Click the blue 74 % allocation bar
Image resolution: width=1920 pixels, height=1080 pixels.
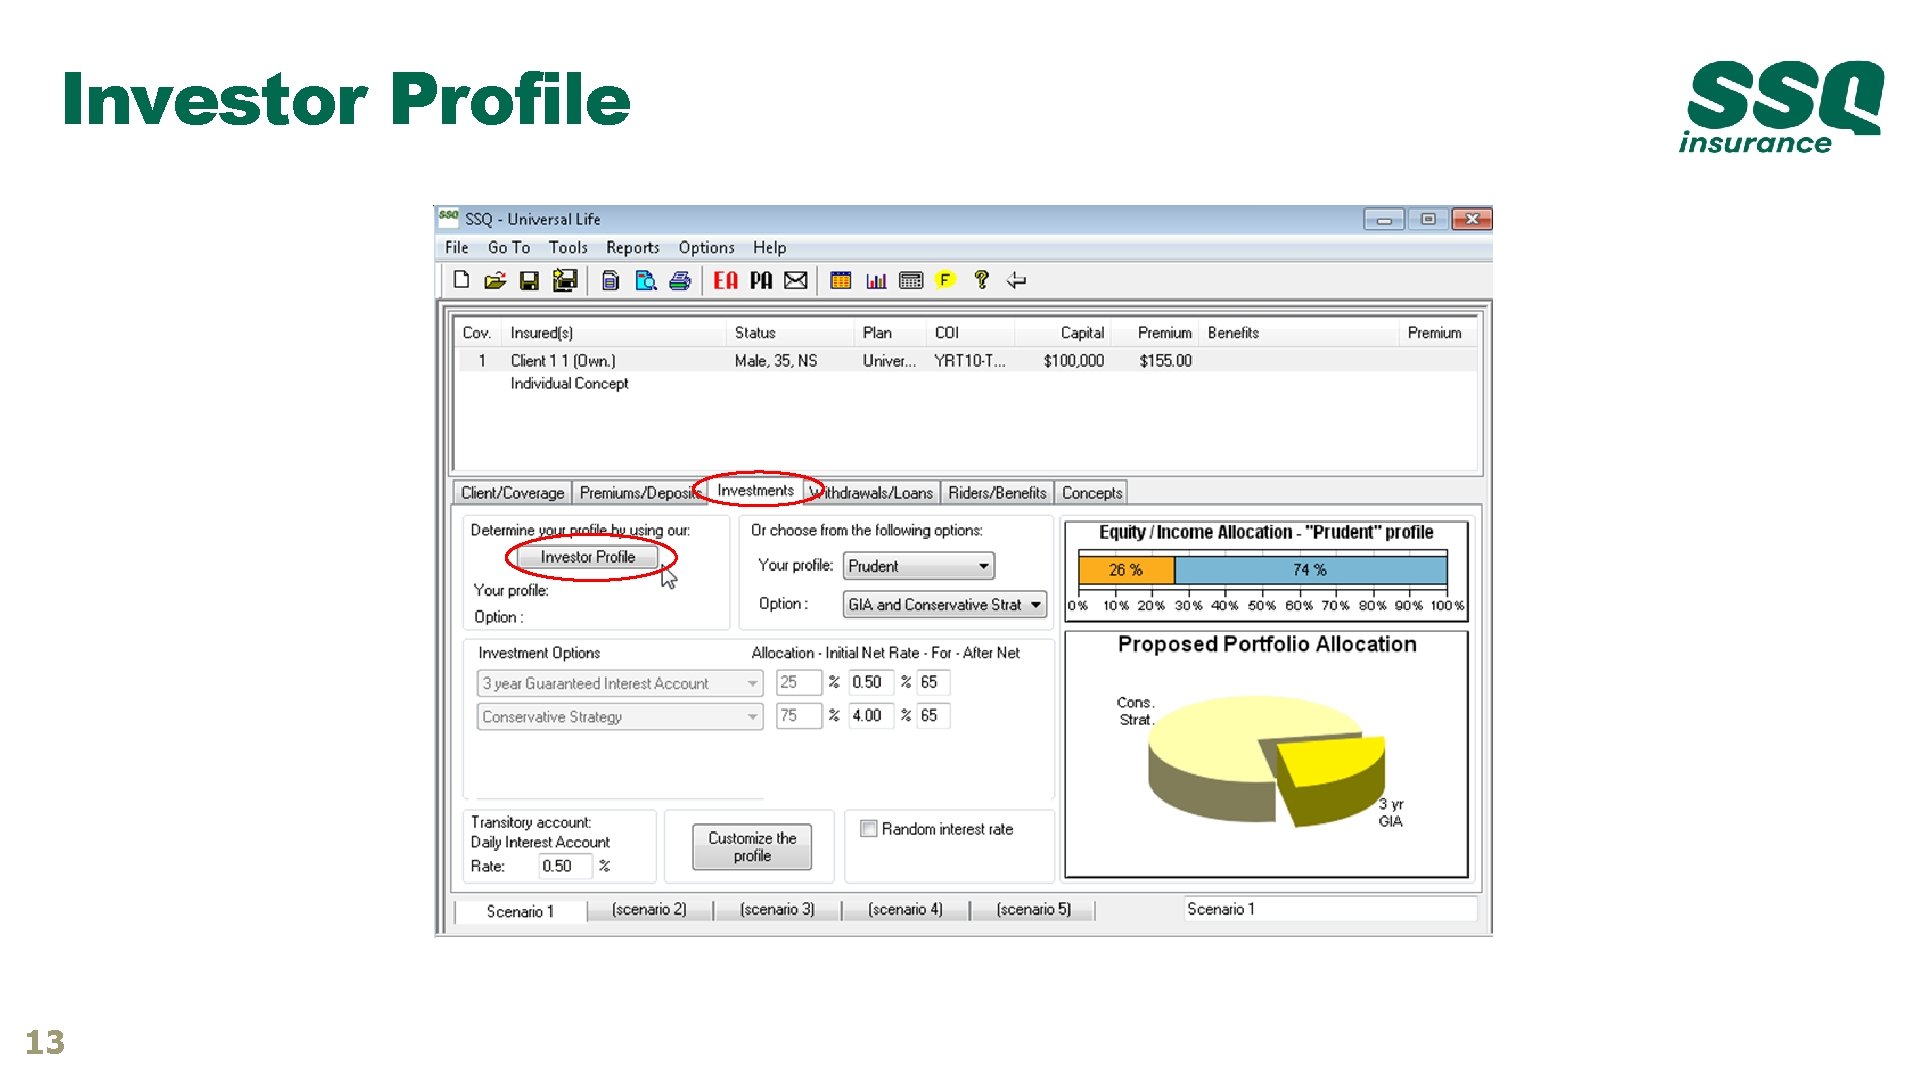[1310, 570]
